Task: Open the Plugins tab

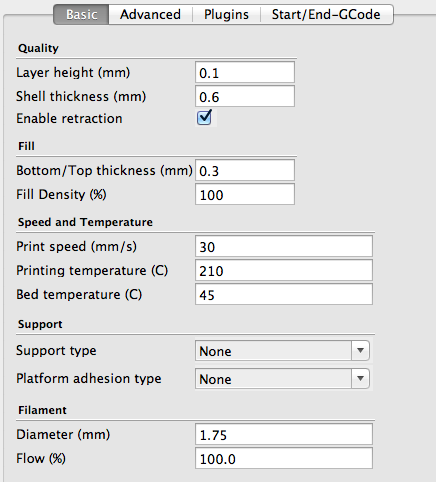Action: (x=226, y=14)
